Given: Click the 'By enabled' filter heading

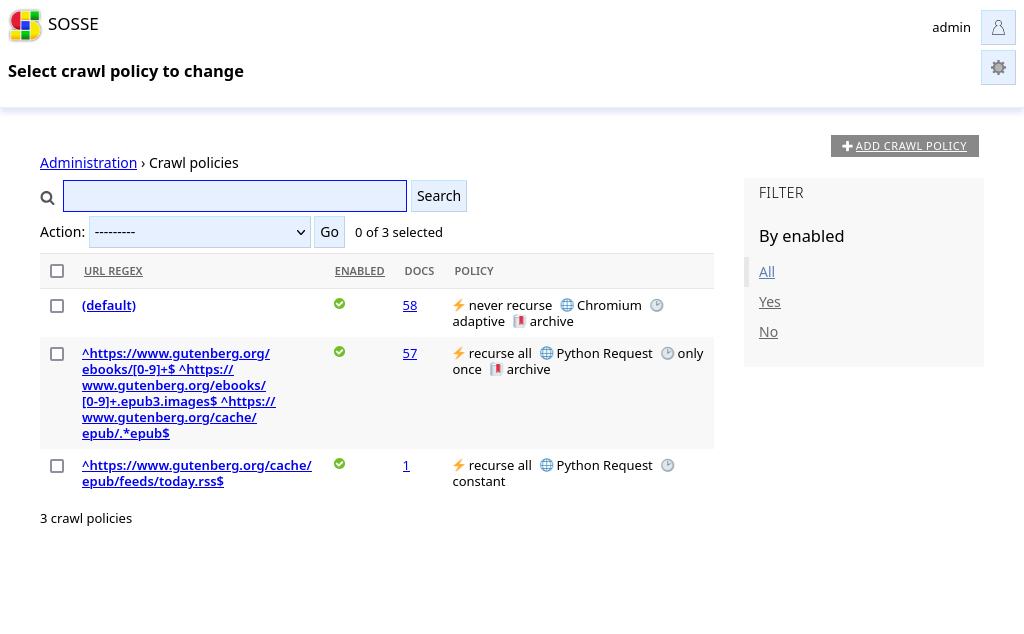Looking at the screenshot, I should coord(801,236).
